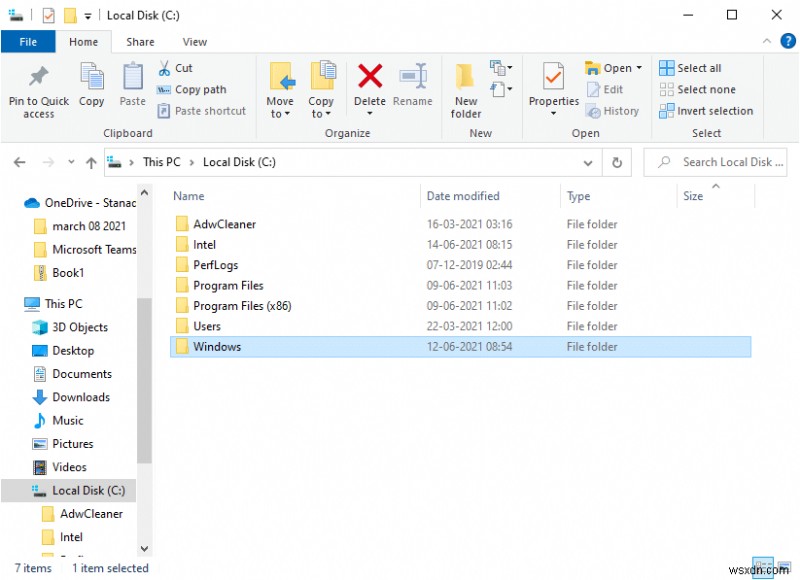
Task: Click the Rename icon
Action: tap(413, 76)
